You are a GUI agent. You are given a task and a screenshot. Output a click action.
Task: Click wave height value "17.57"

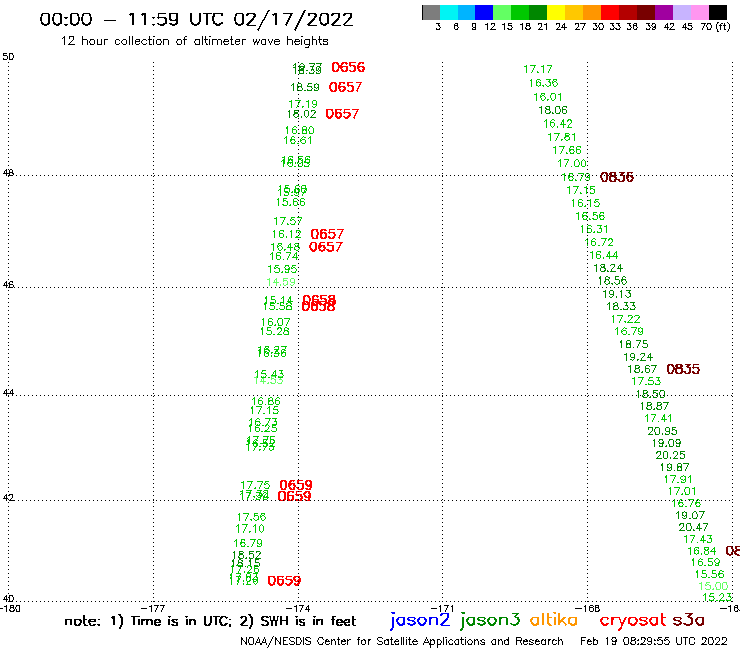[x=288, y=221]
